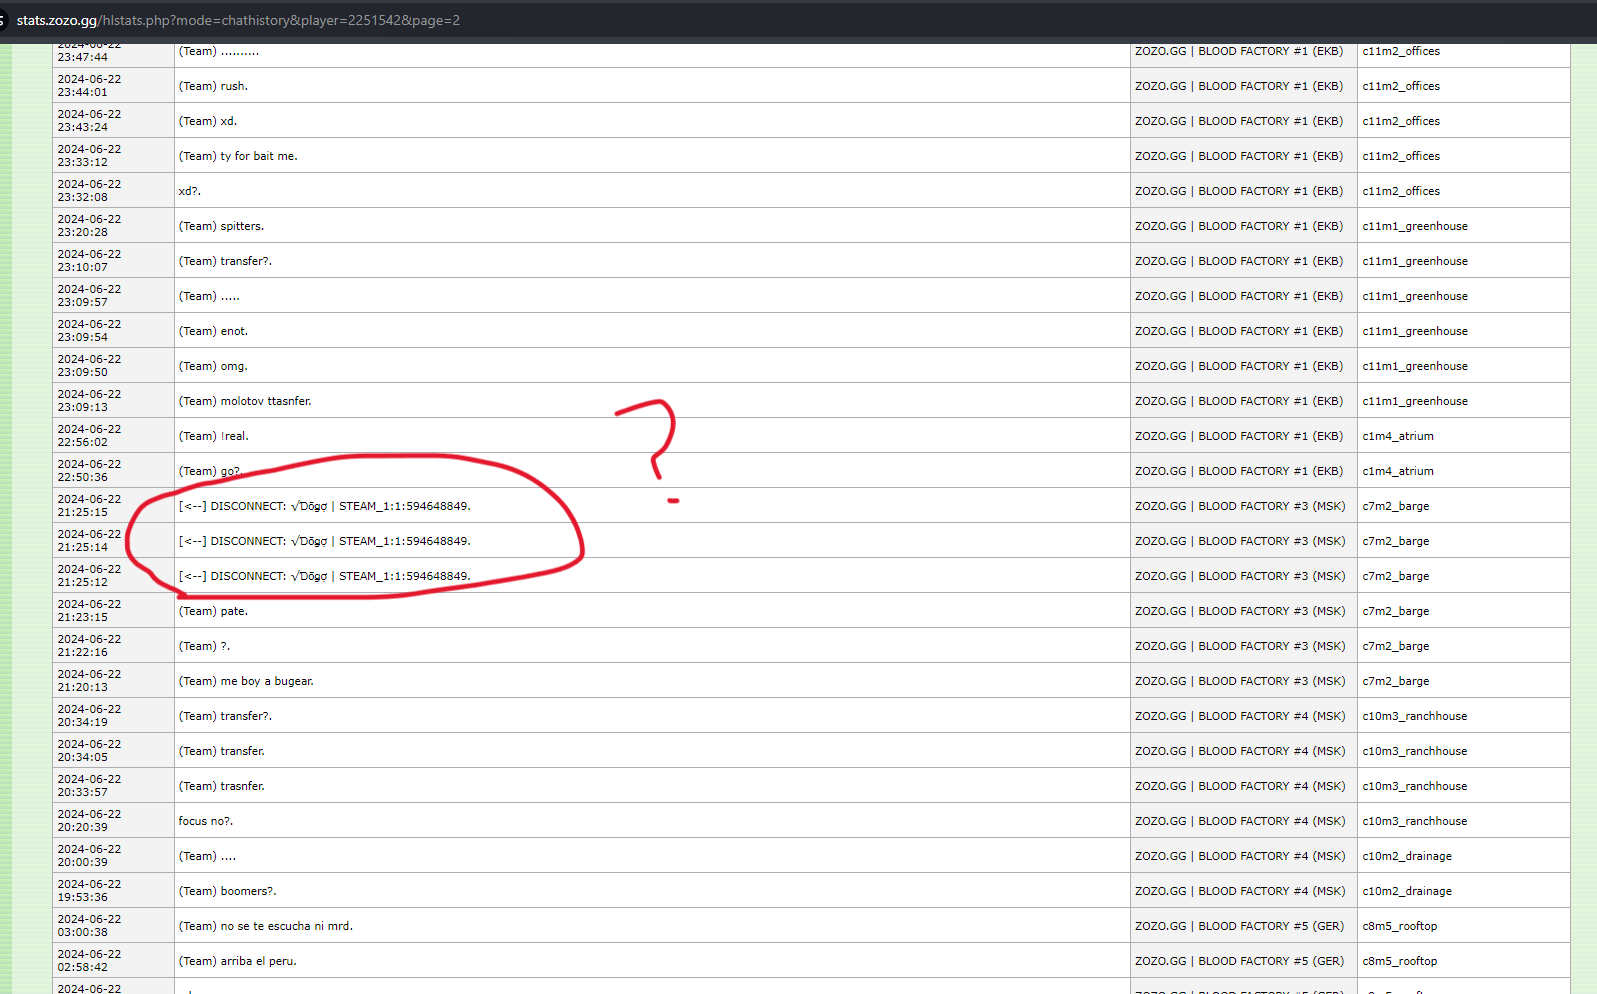Select the "(Team) rush." chat message
The height and width of the screenshot is (994, 1597).
(213, 86)
